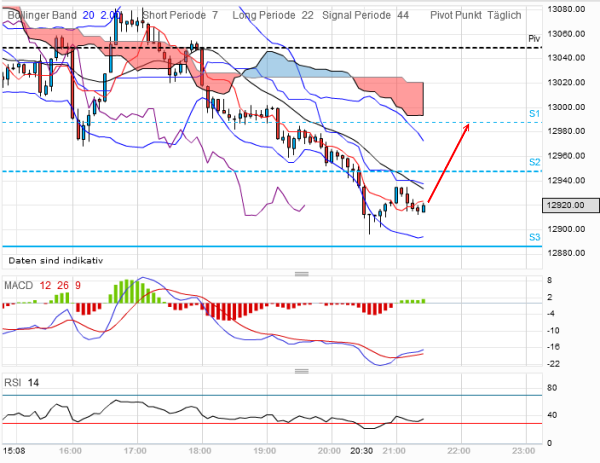Click the RSI axis value 40

click(x=552, y=415)
